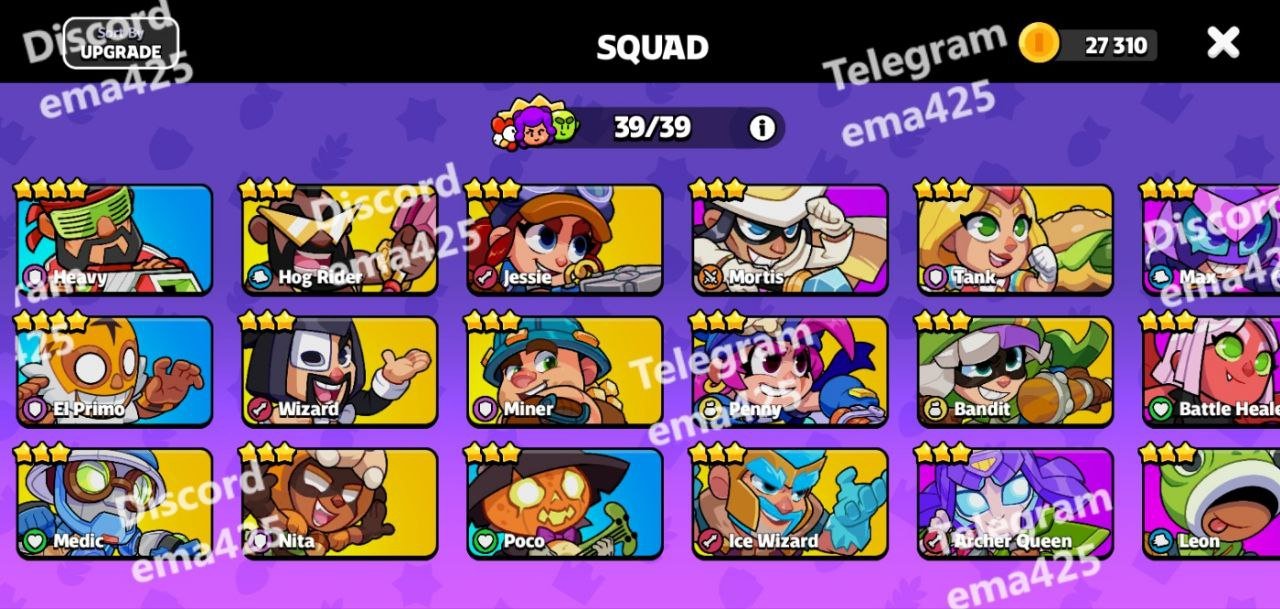Click the squad characters group icon

click(535, 124)
